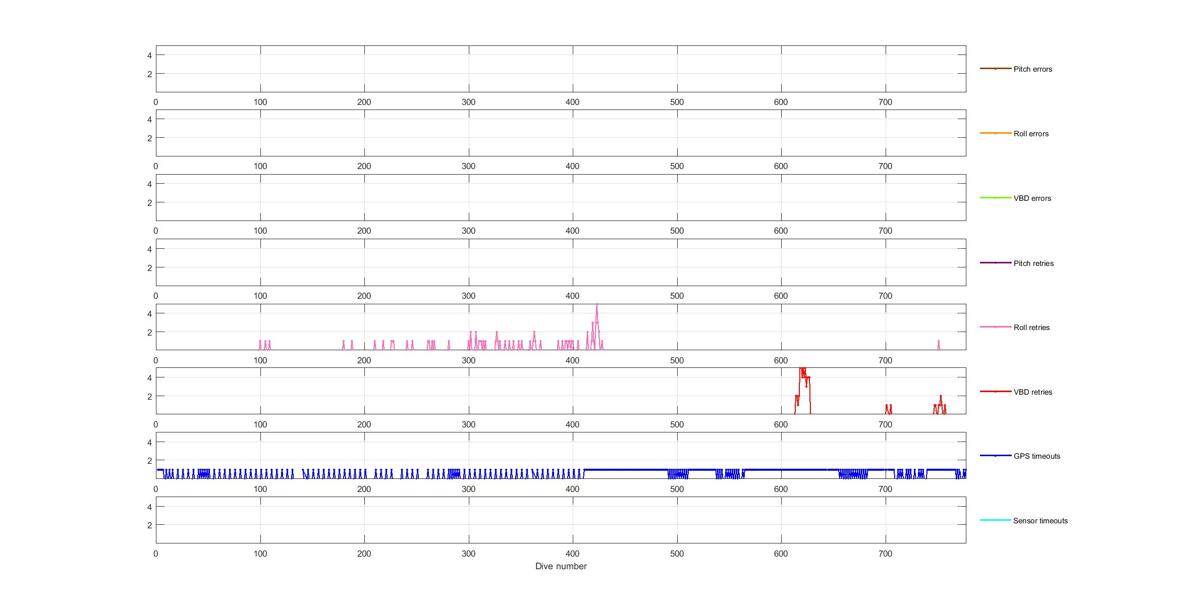Click the 500 tick below Roll errors plot
This screenshot has height=611, width=1200.
[x=677, y=166]
